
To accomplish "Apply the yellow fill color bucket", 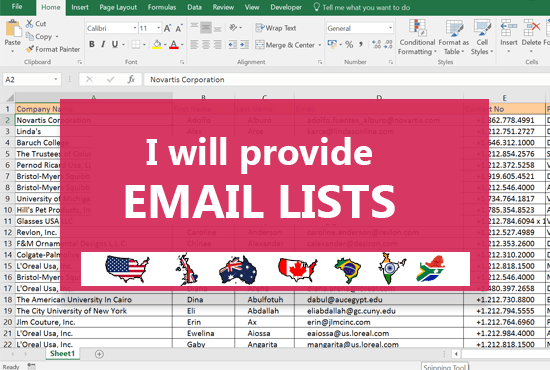I will pos(157,45).
